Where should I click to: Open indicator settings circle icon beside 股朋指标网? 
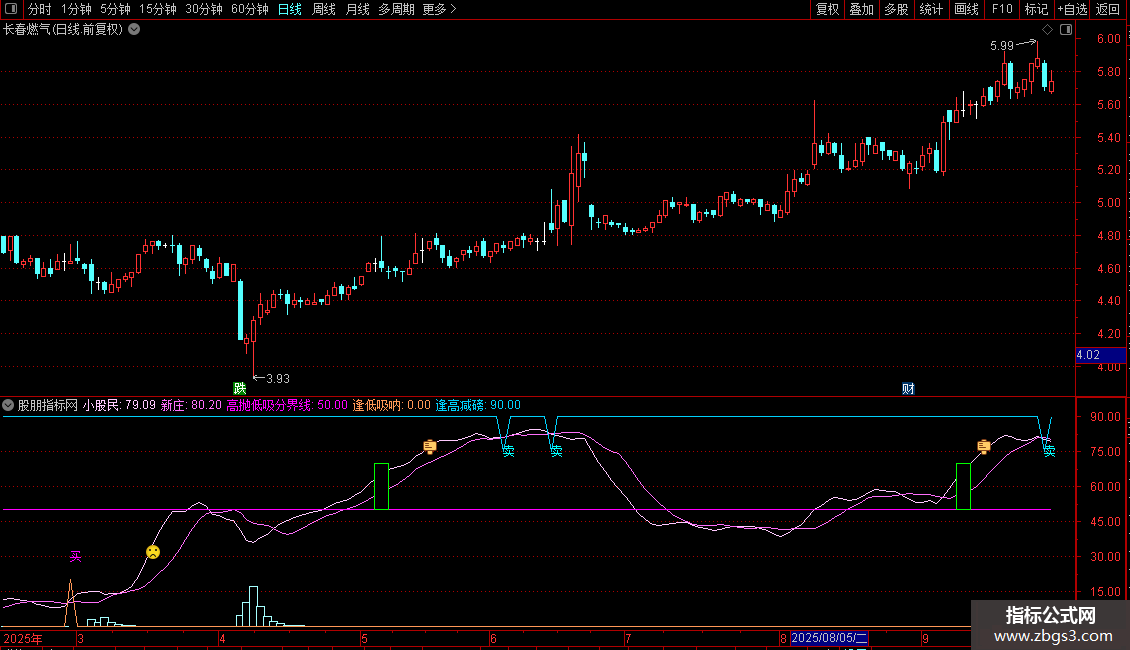click(x=8, y=405)
